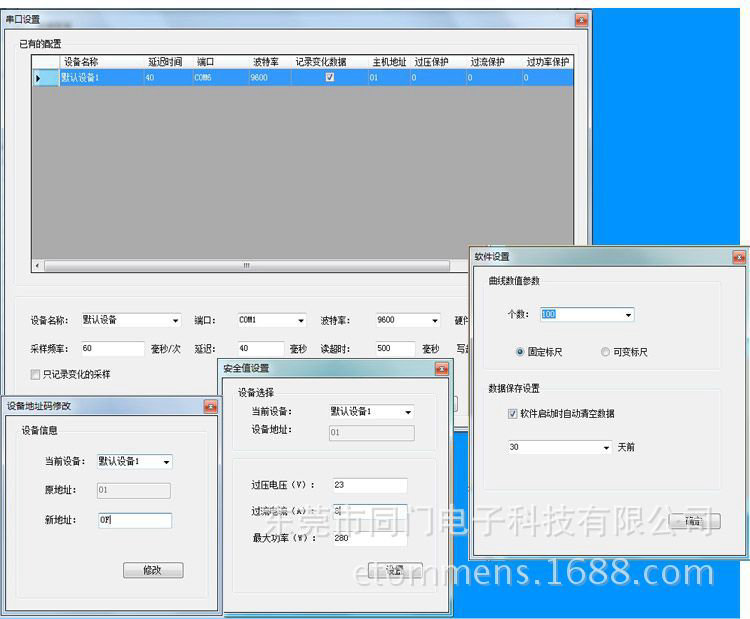Click the table's horizontal scrollbar
This screenshot has height=619, width=750.
pyautogui.click(x=245, y=266)
